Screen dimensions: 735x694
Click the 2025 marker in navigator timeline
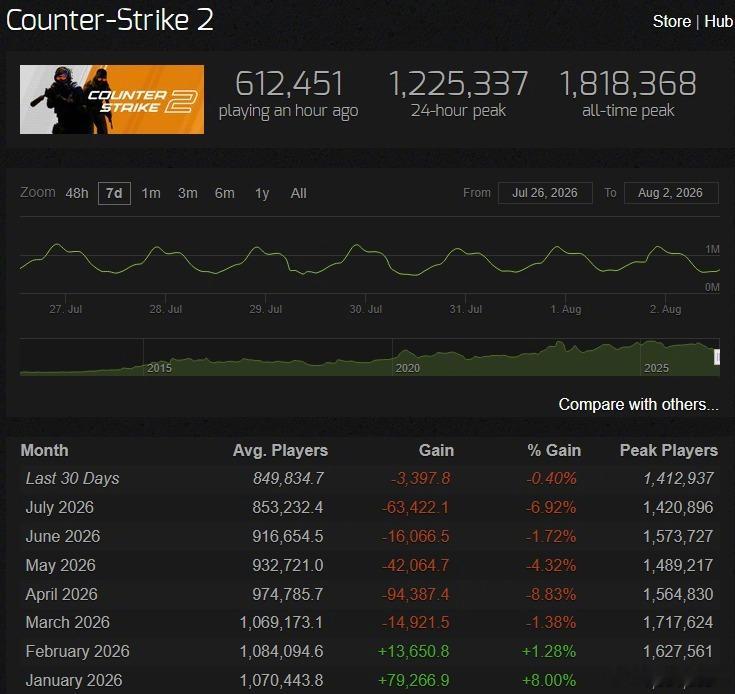pyautogui.click(x=656, y=368)
